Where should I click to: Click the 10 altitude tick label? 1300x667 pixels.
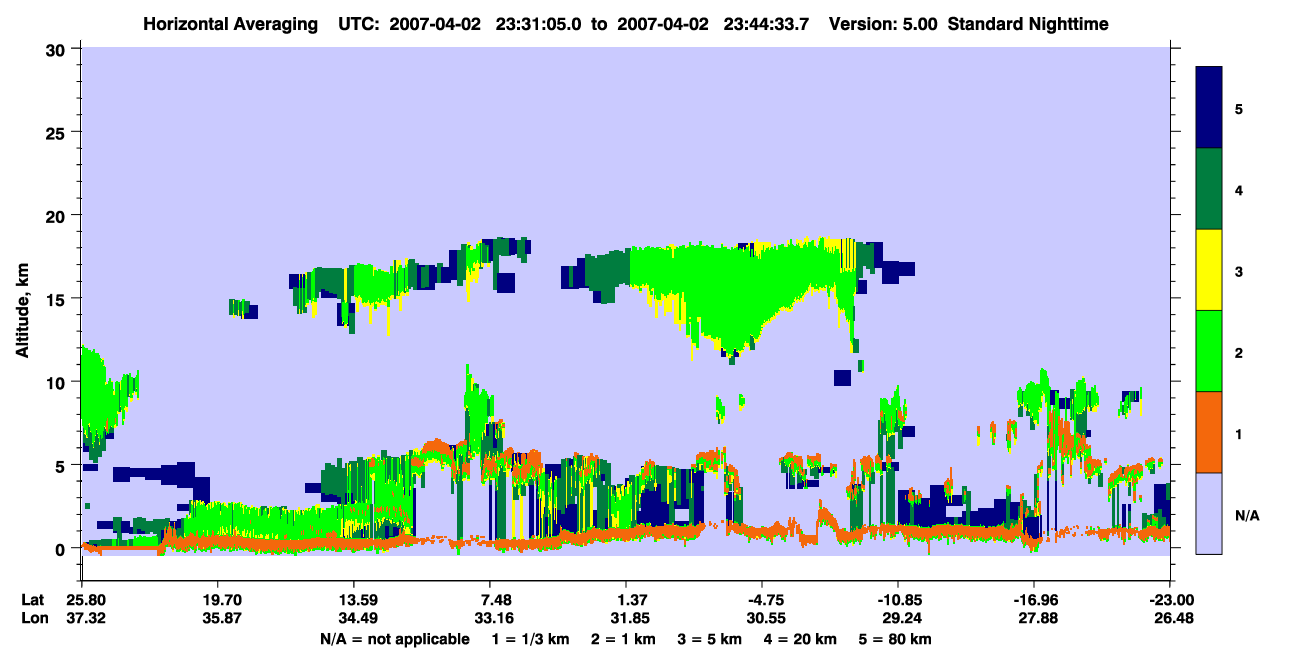(x=58, y=382)
